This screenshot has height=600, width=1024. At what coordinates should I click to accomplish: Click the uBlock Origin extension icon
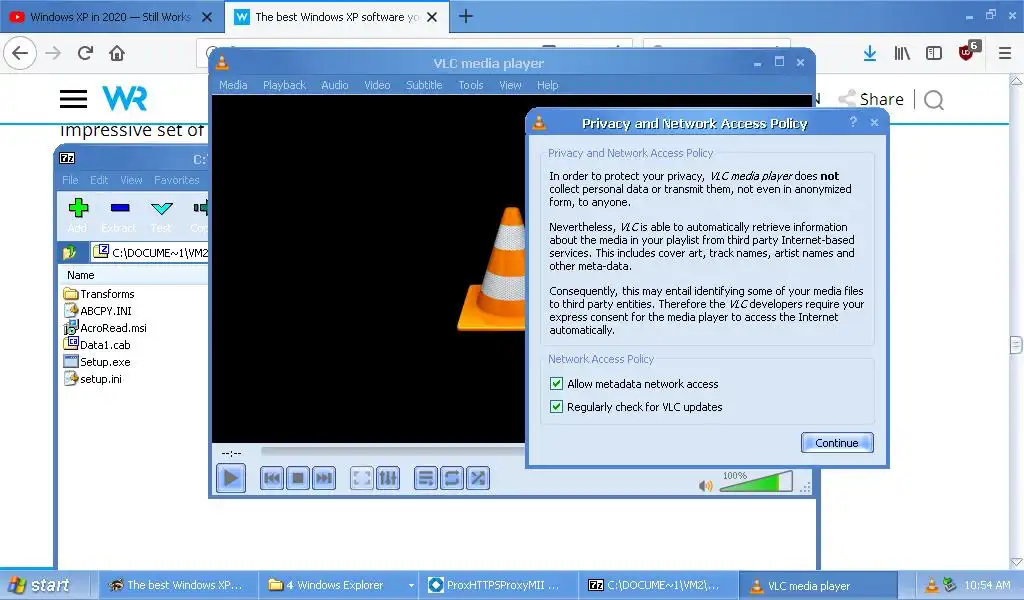point(968,51)
